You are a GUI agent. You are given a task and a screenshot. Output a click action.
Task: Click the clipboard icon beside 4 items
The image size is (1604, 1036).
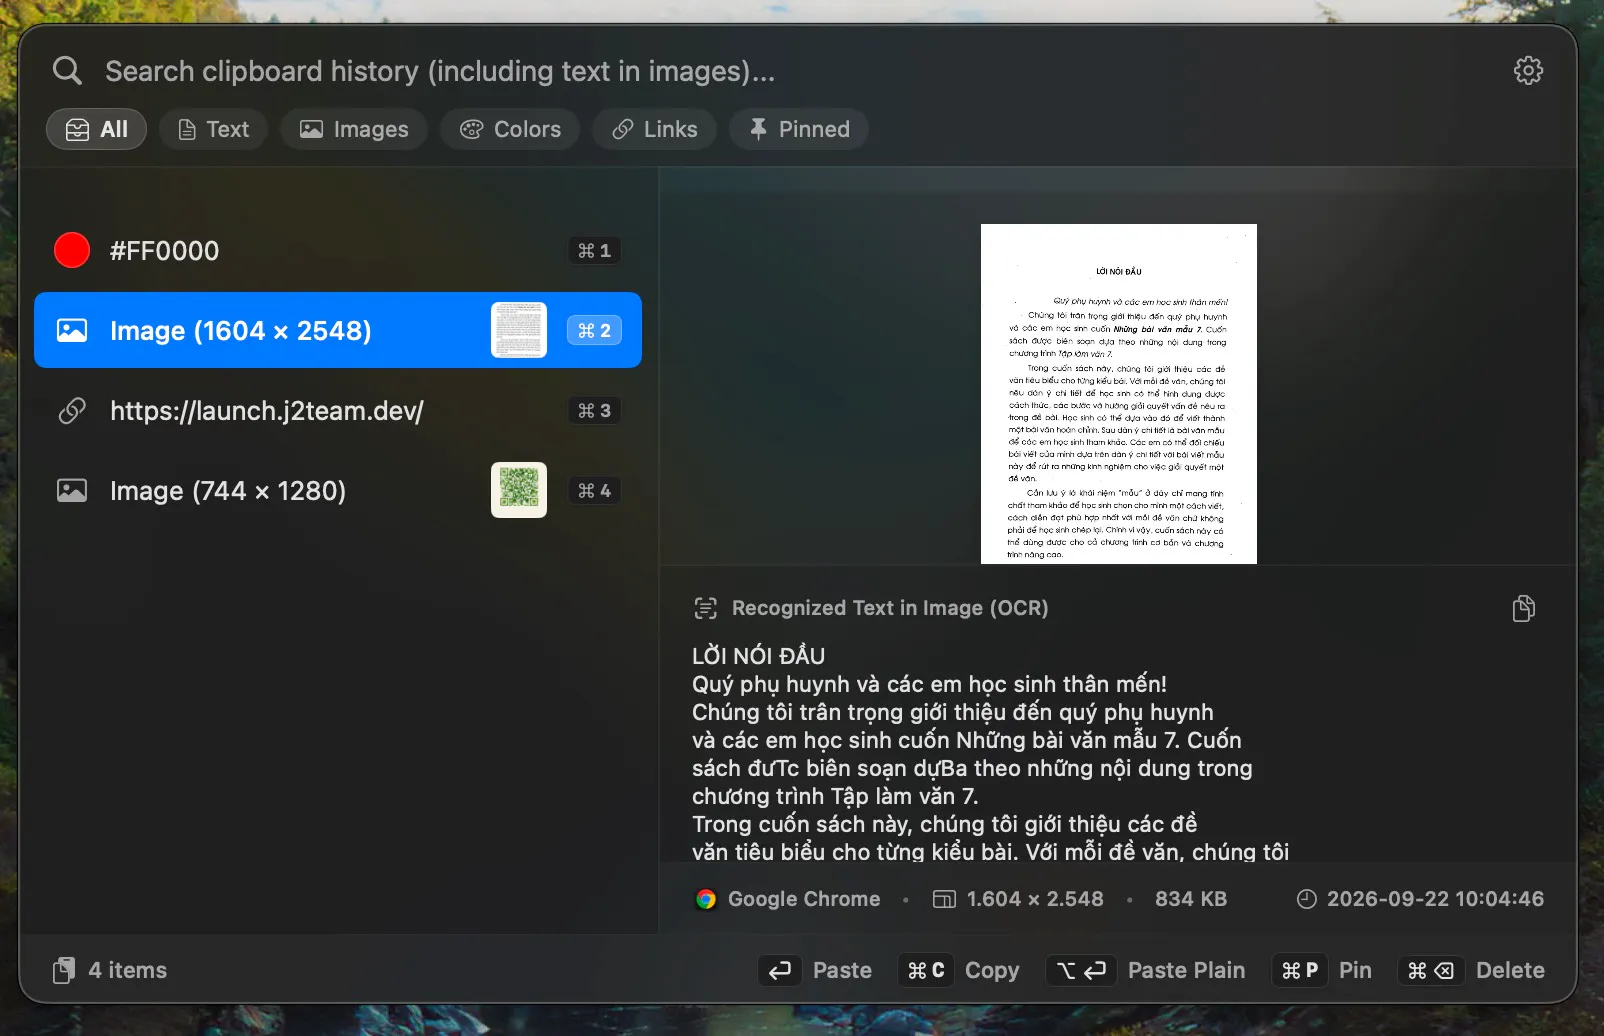tap(64, 970)
